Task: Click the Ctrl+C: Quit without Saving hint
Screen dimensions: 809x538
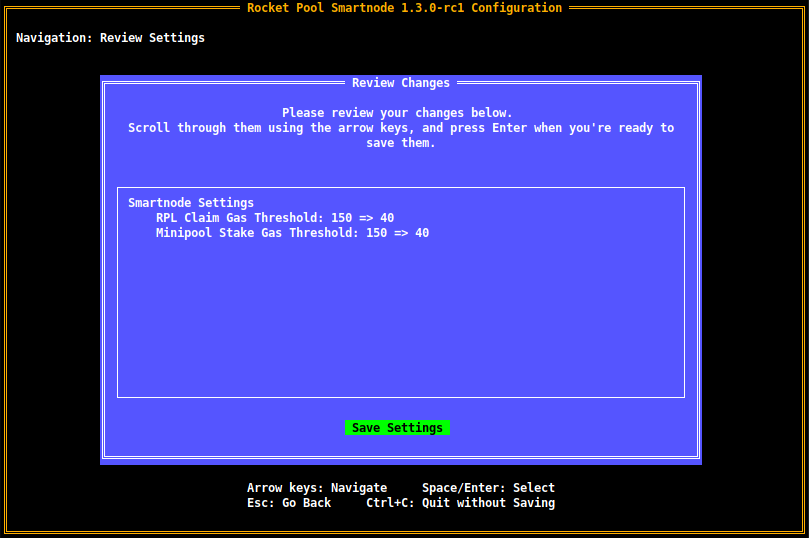Action: 460,503
